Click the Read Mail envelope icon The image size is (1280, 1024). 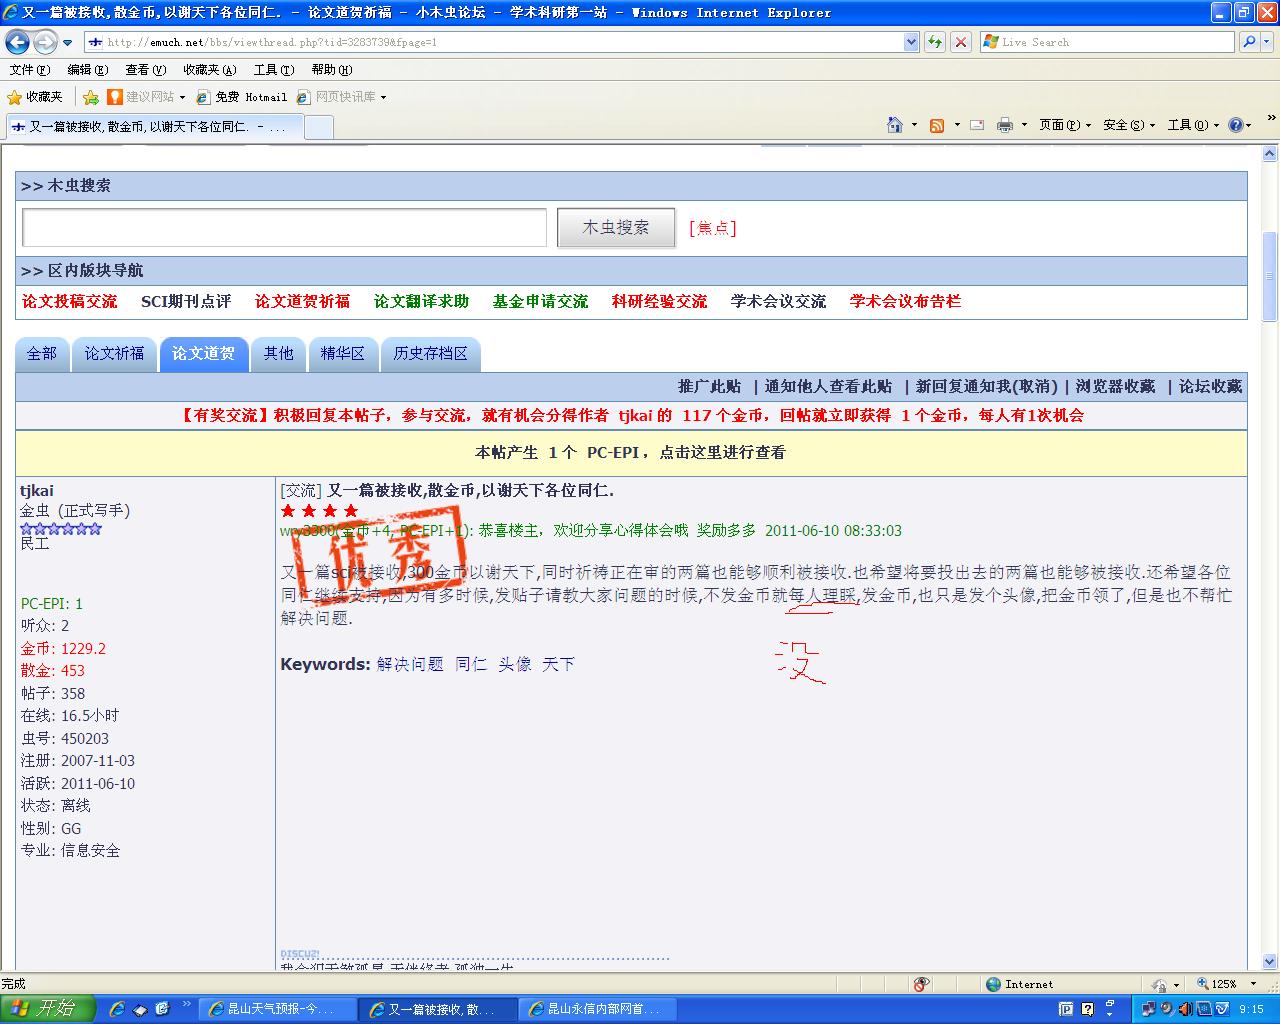[x=977, y=125]
